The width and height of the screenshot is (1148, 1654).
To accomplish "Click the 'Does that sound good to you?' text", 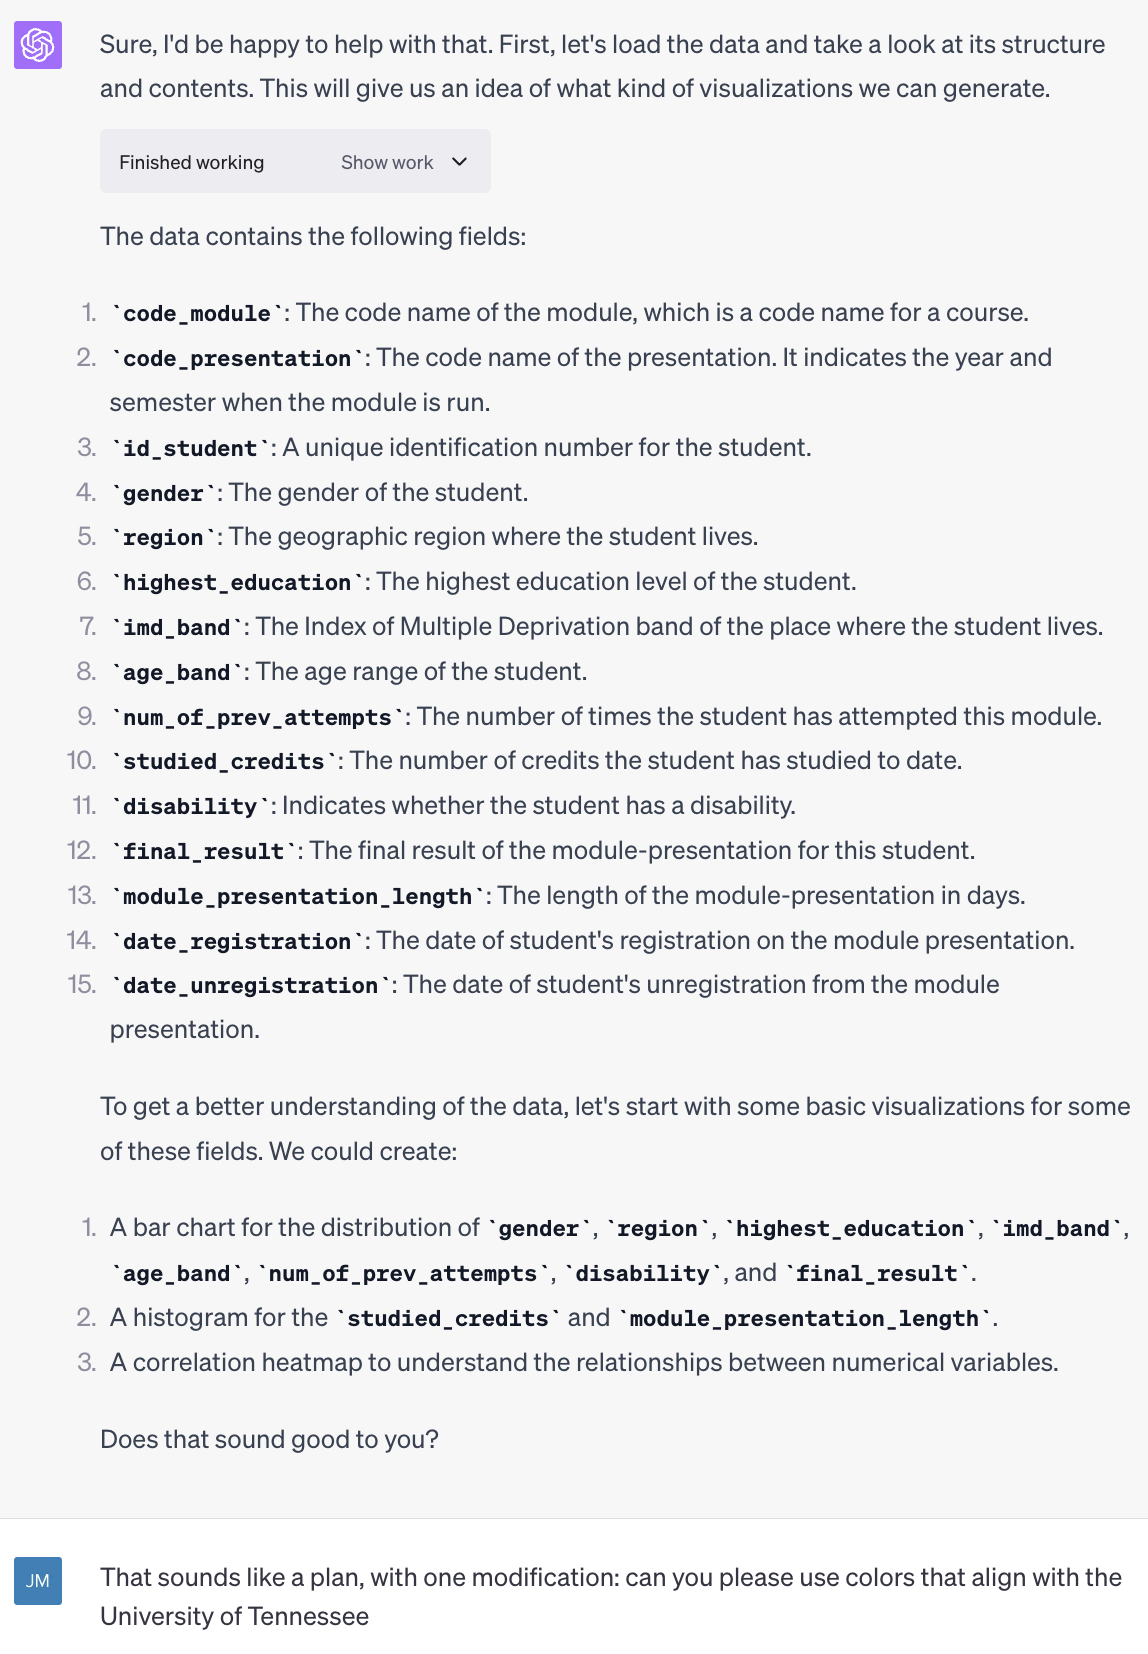I will coord(270,1440).
